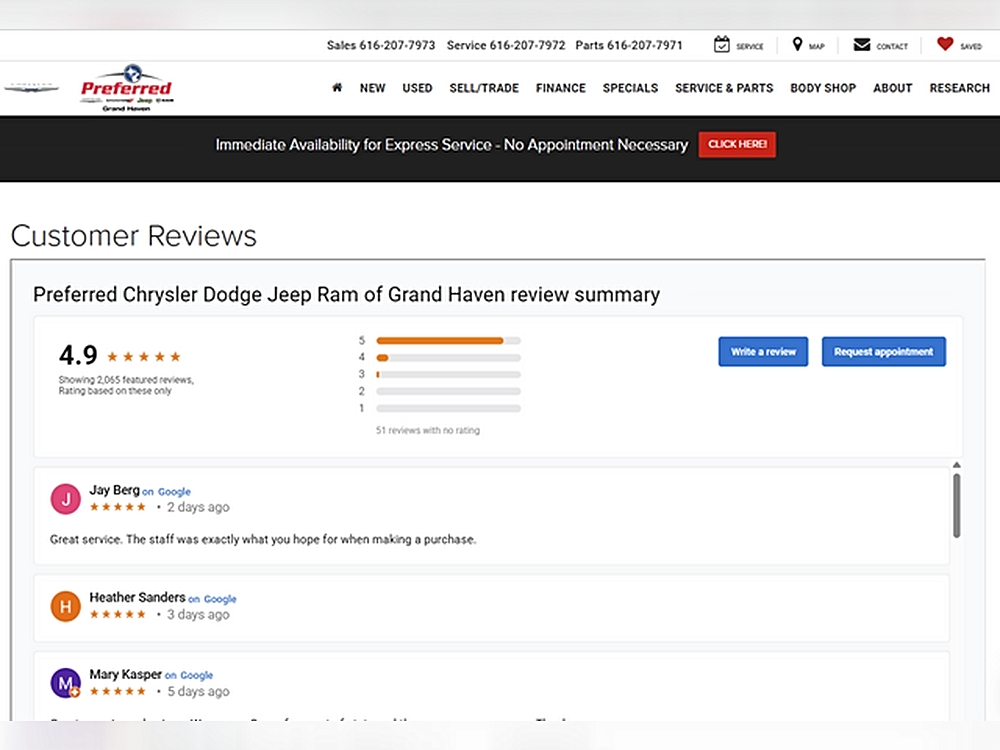
Task: Click the '5 days ago' timestamp
Action: 198,691
